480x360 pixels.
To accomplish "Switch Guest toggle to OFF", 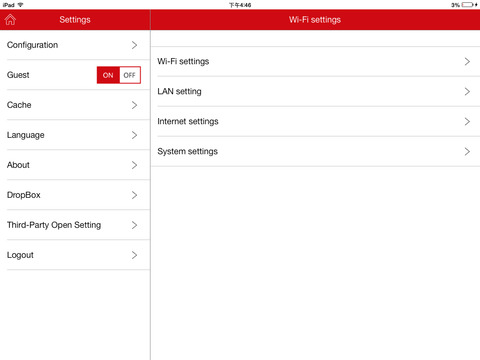I will click(x=130, y=75).
